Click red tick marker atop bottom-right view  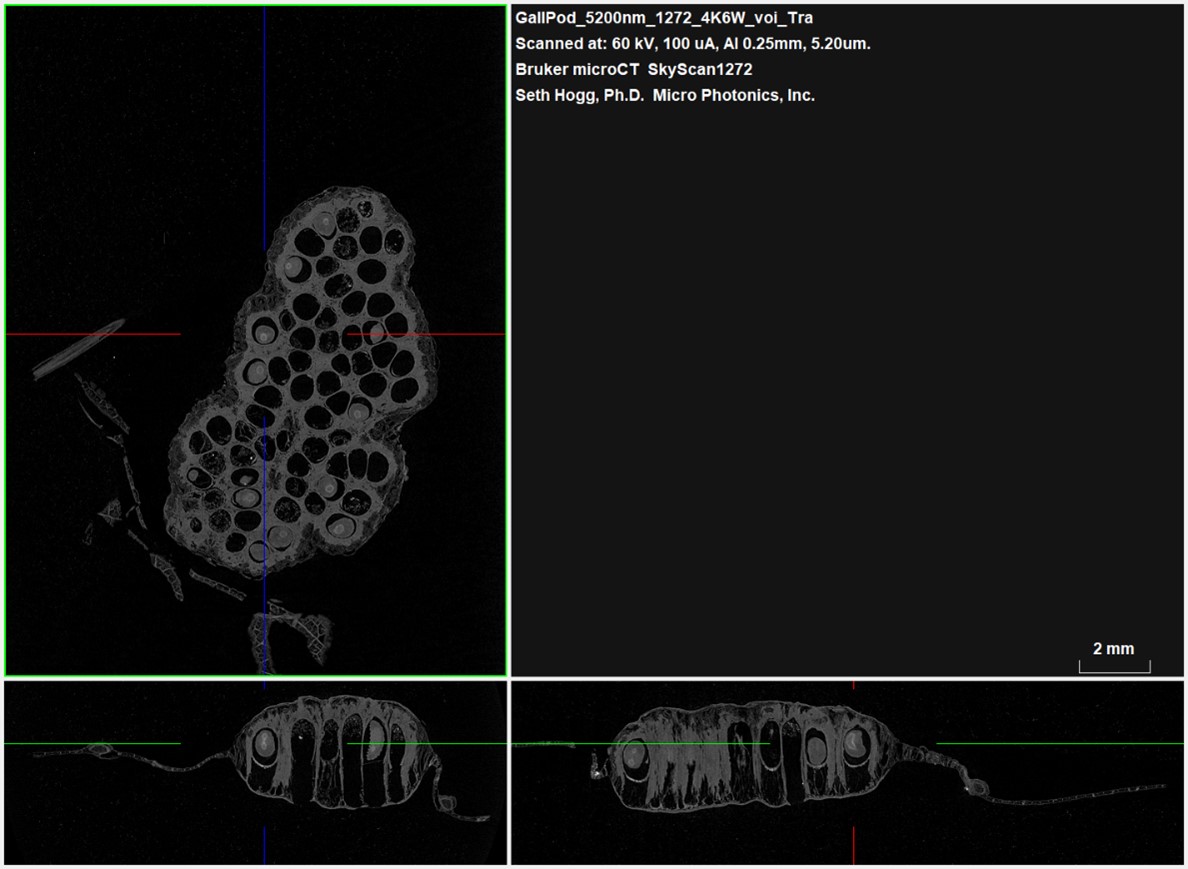[853, 686]
